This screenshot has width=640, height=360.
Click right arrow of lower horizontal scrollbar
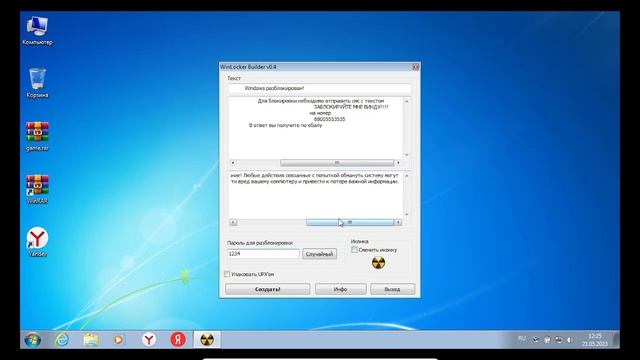[398, 222]
